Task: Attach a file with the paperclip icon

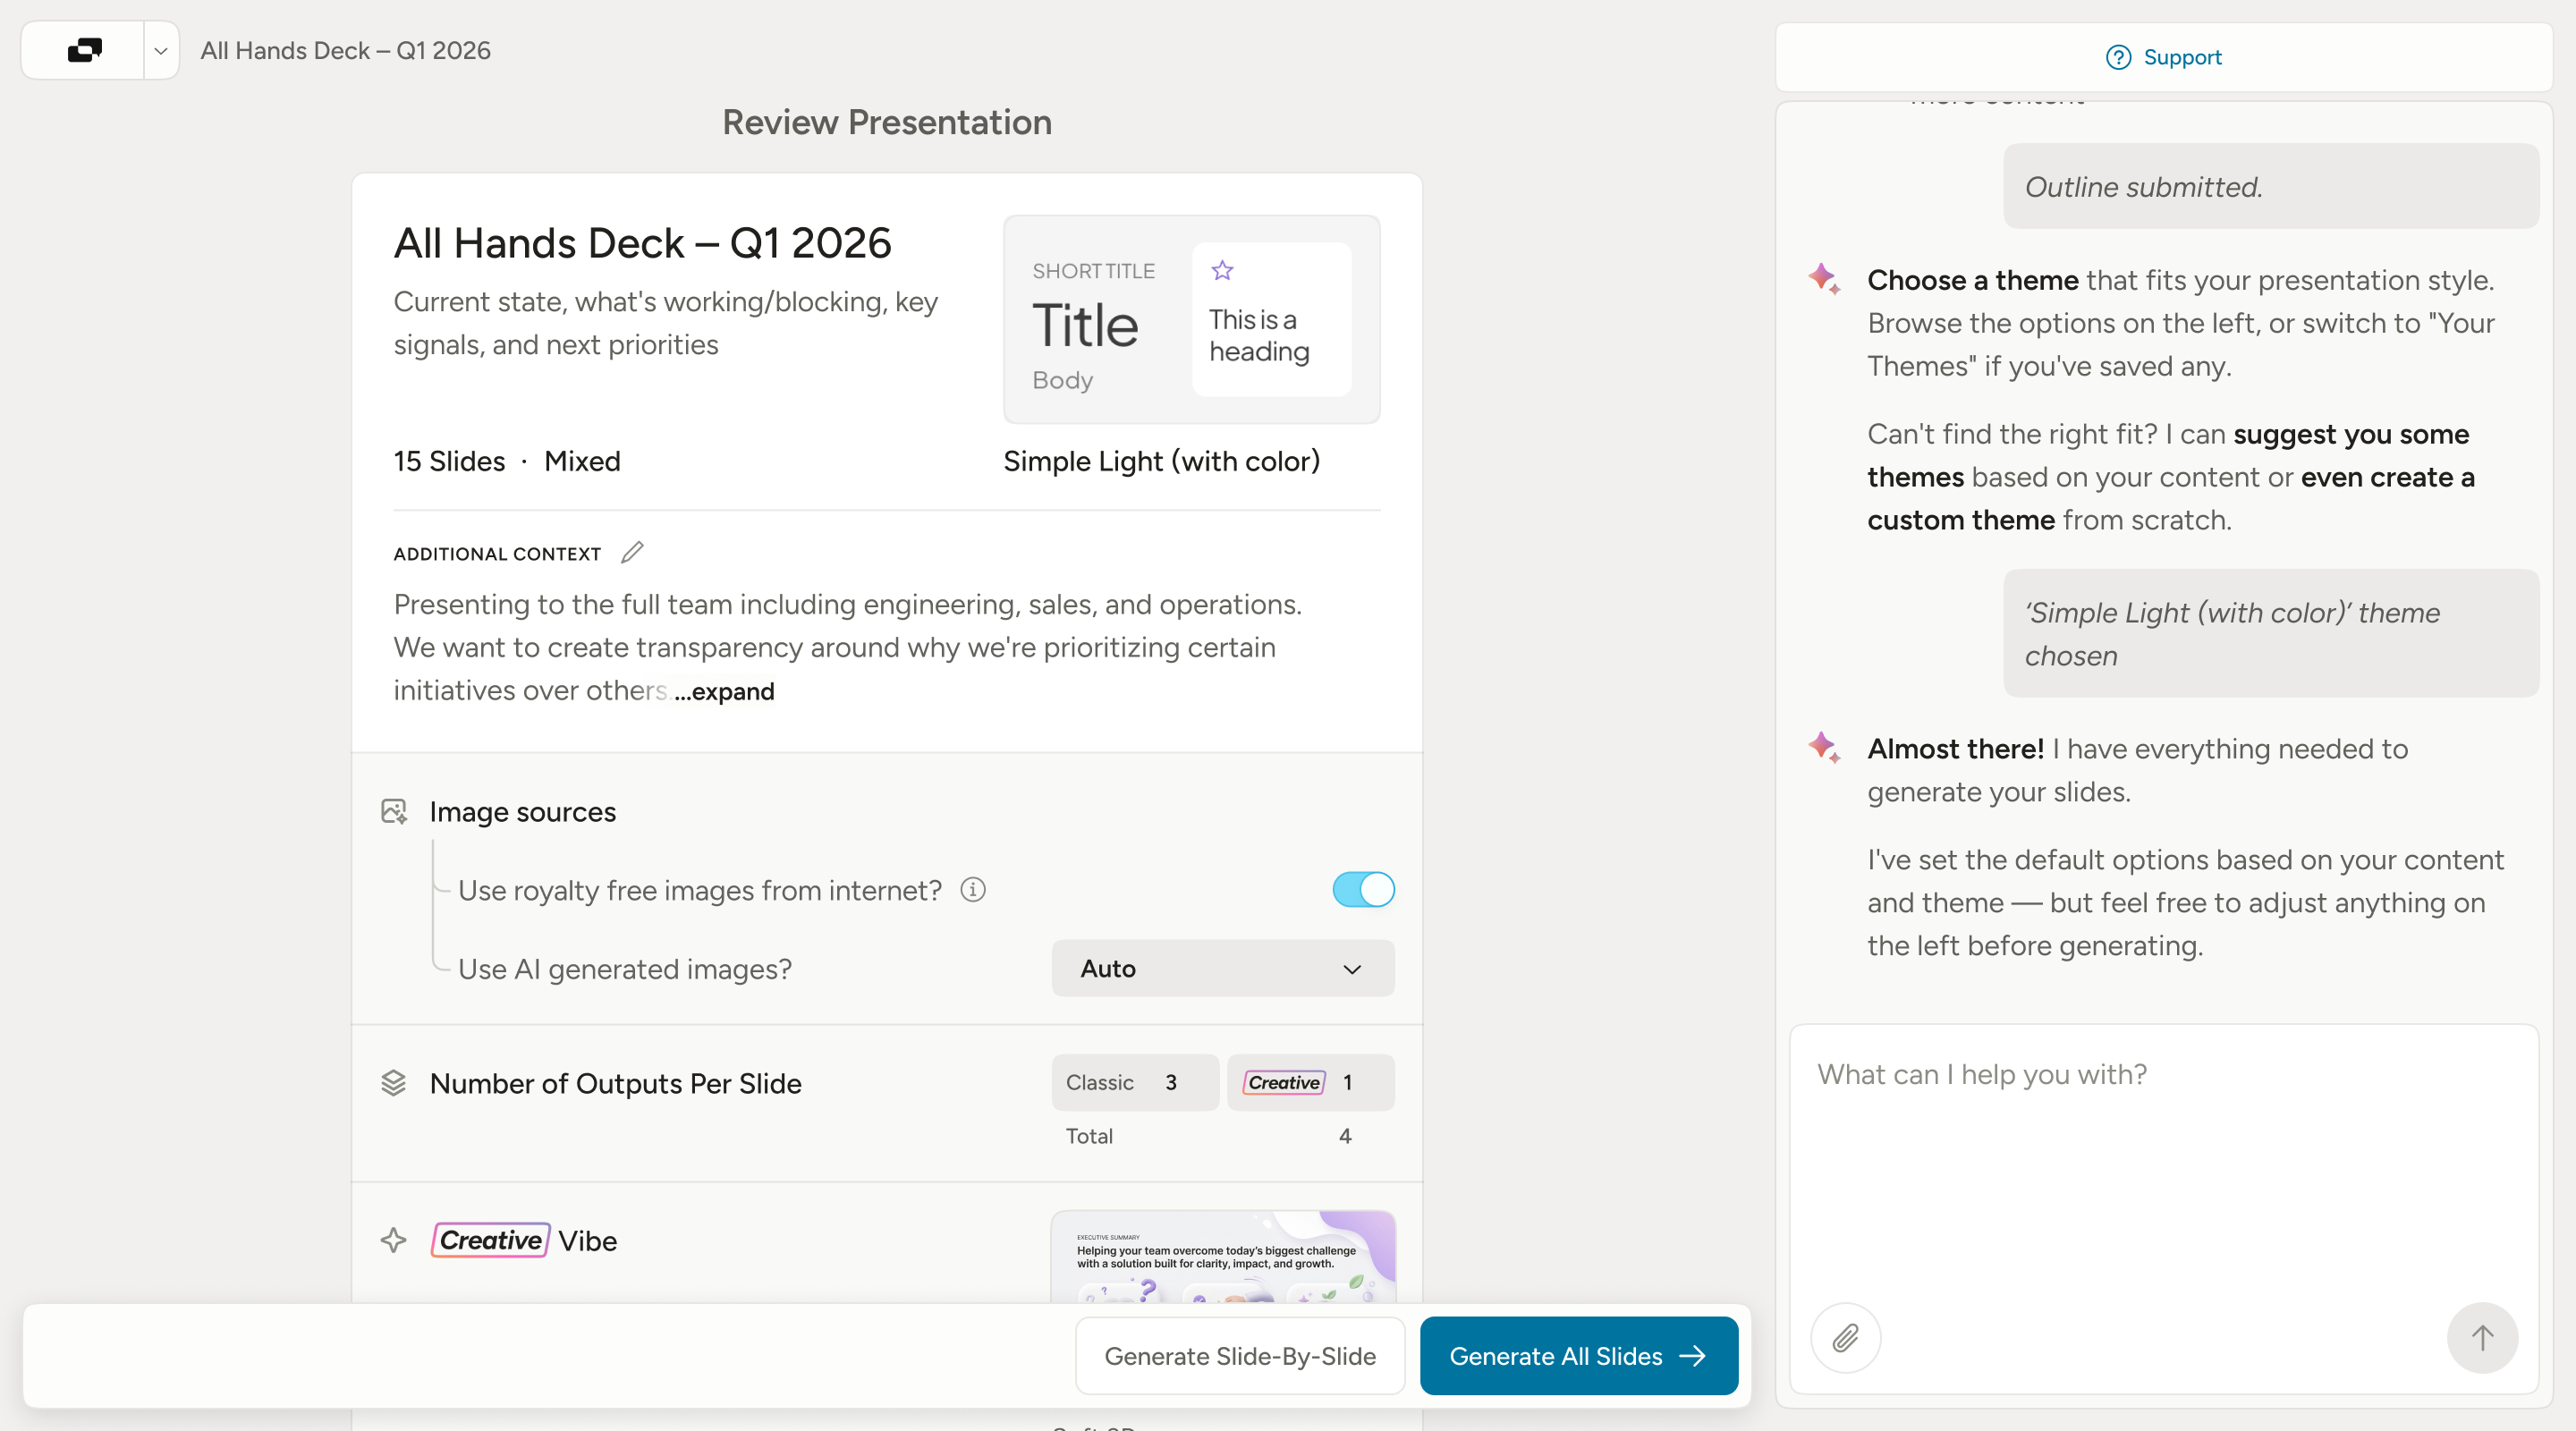Action: tap(1845, 1337)
